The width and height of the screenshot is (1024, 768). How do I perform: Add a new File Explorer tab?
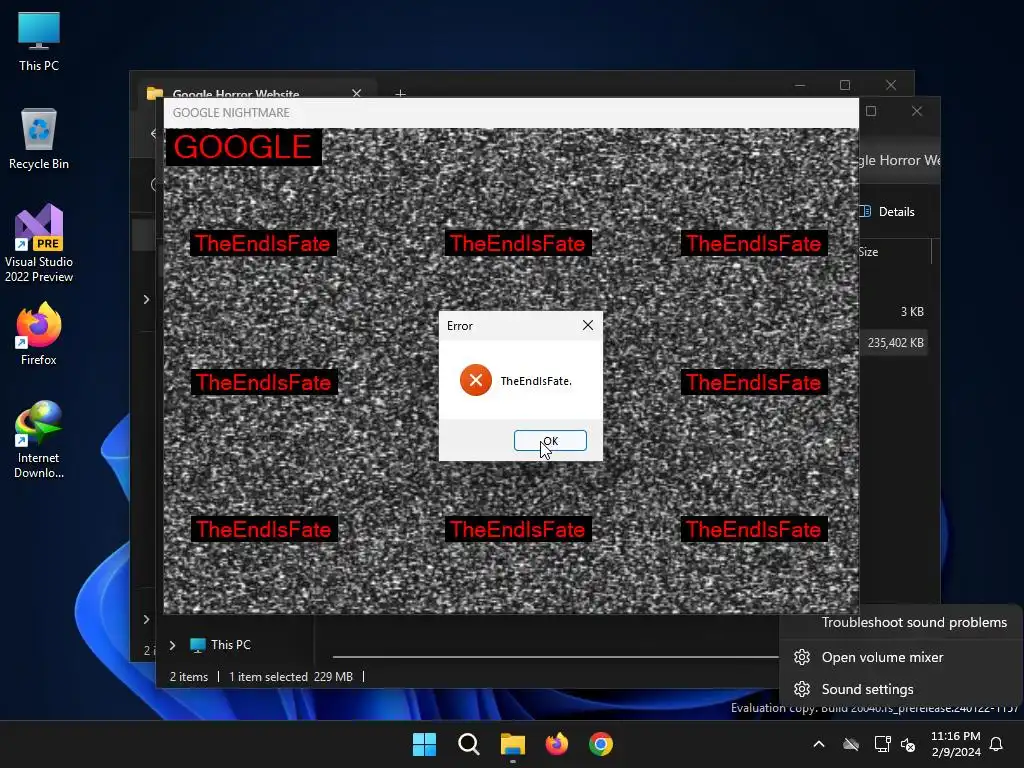coord(400,93)
